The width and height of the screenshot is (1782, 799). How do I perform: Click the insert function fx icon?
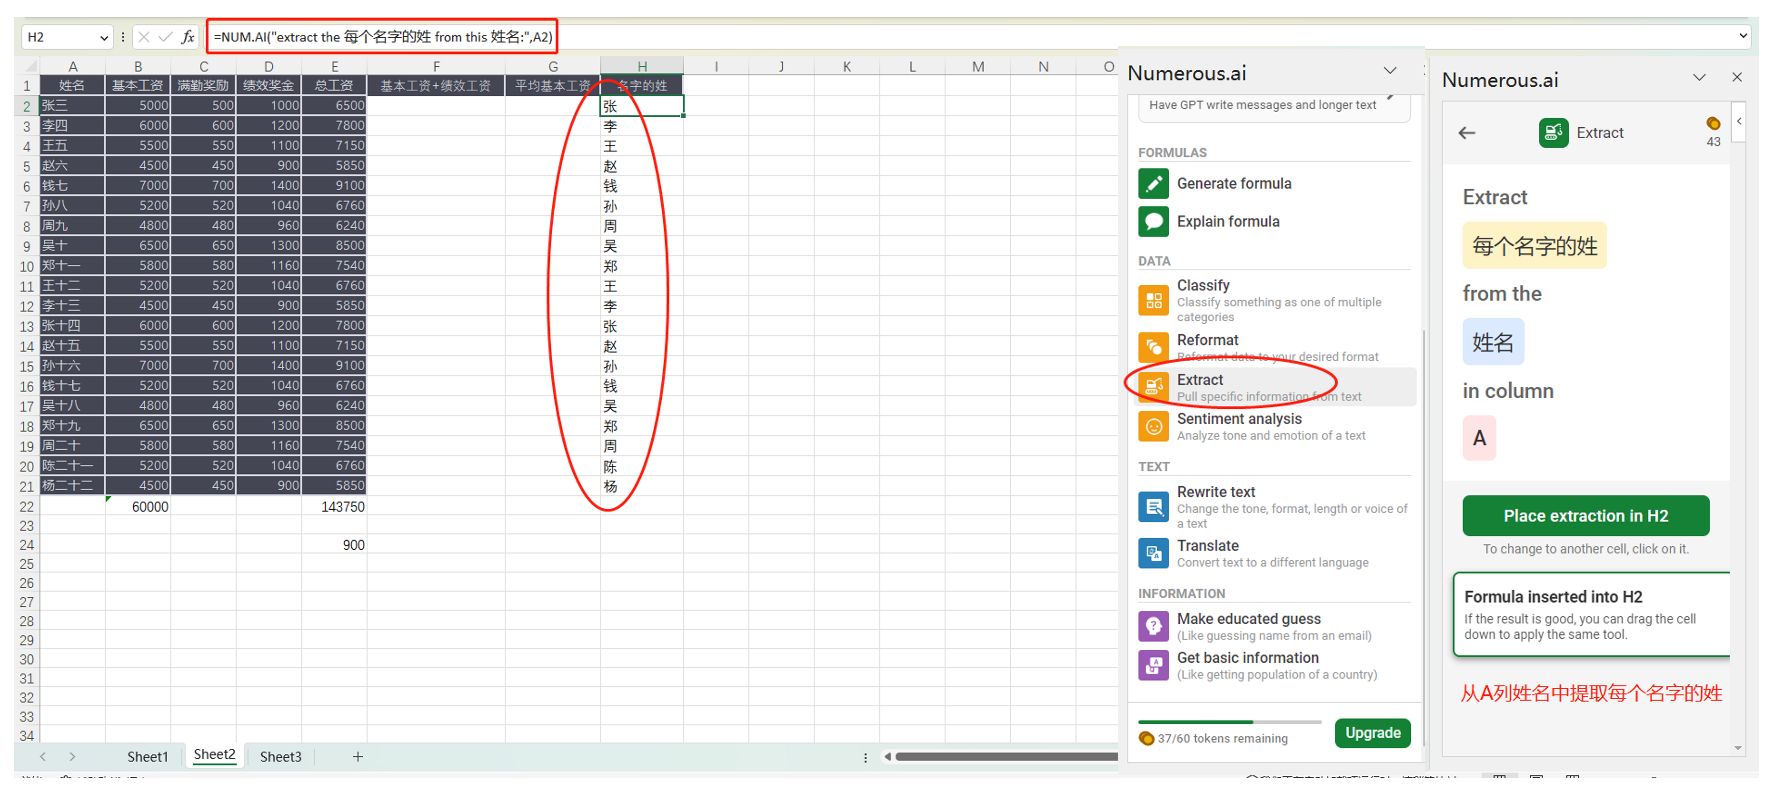pos(188,37)
